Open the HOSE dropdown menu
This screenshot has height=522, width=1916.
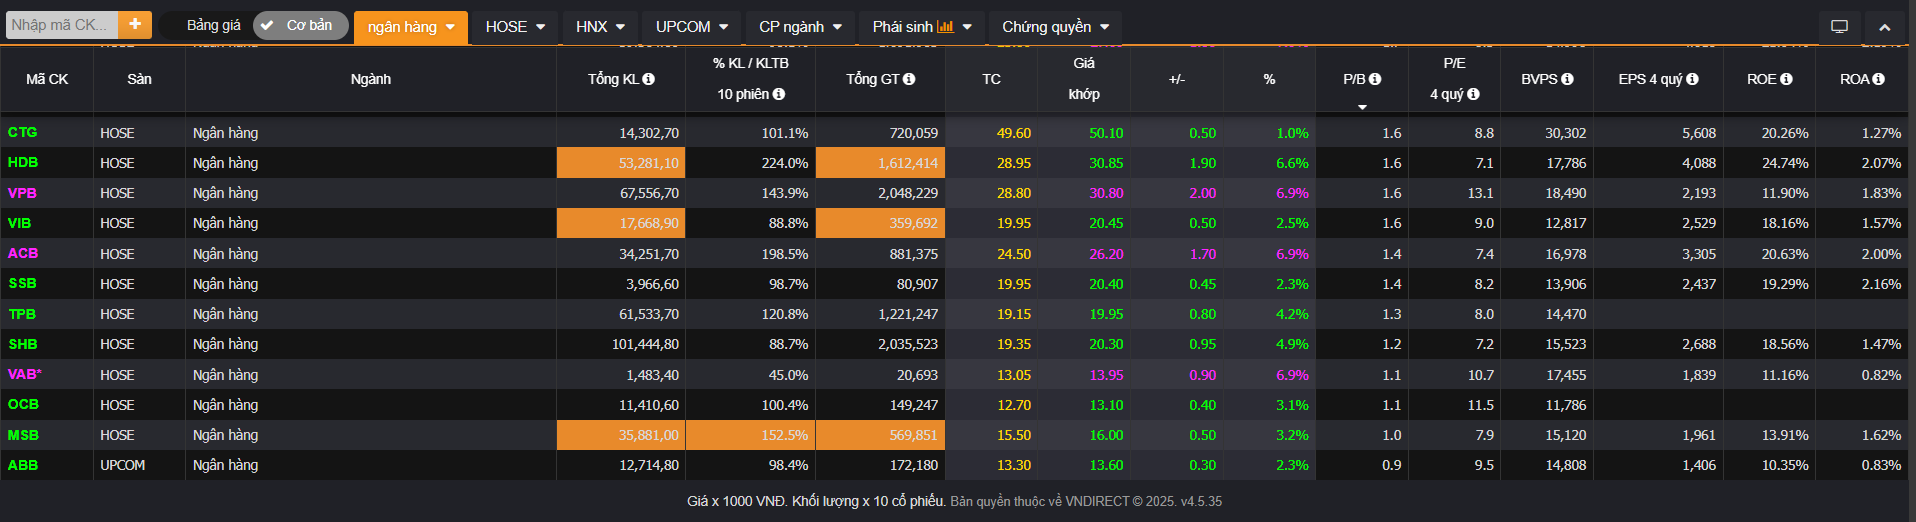[515, 27]
